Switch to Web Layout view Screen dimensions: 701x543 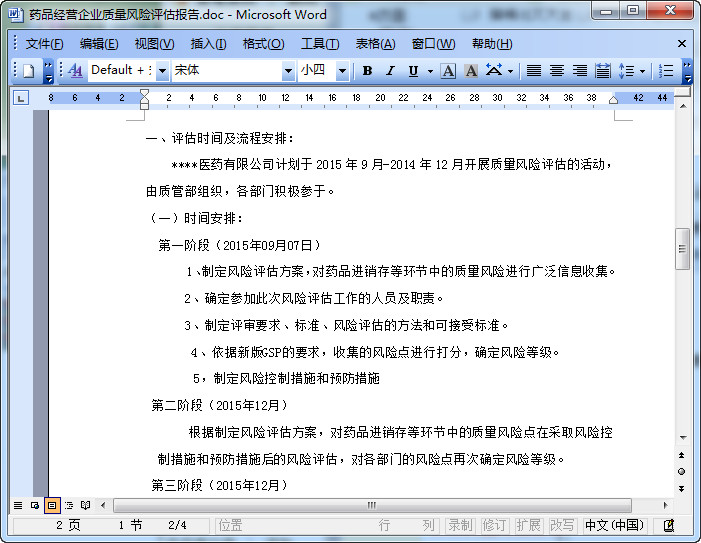coord(35,505)
